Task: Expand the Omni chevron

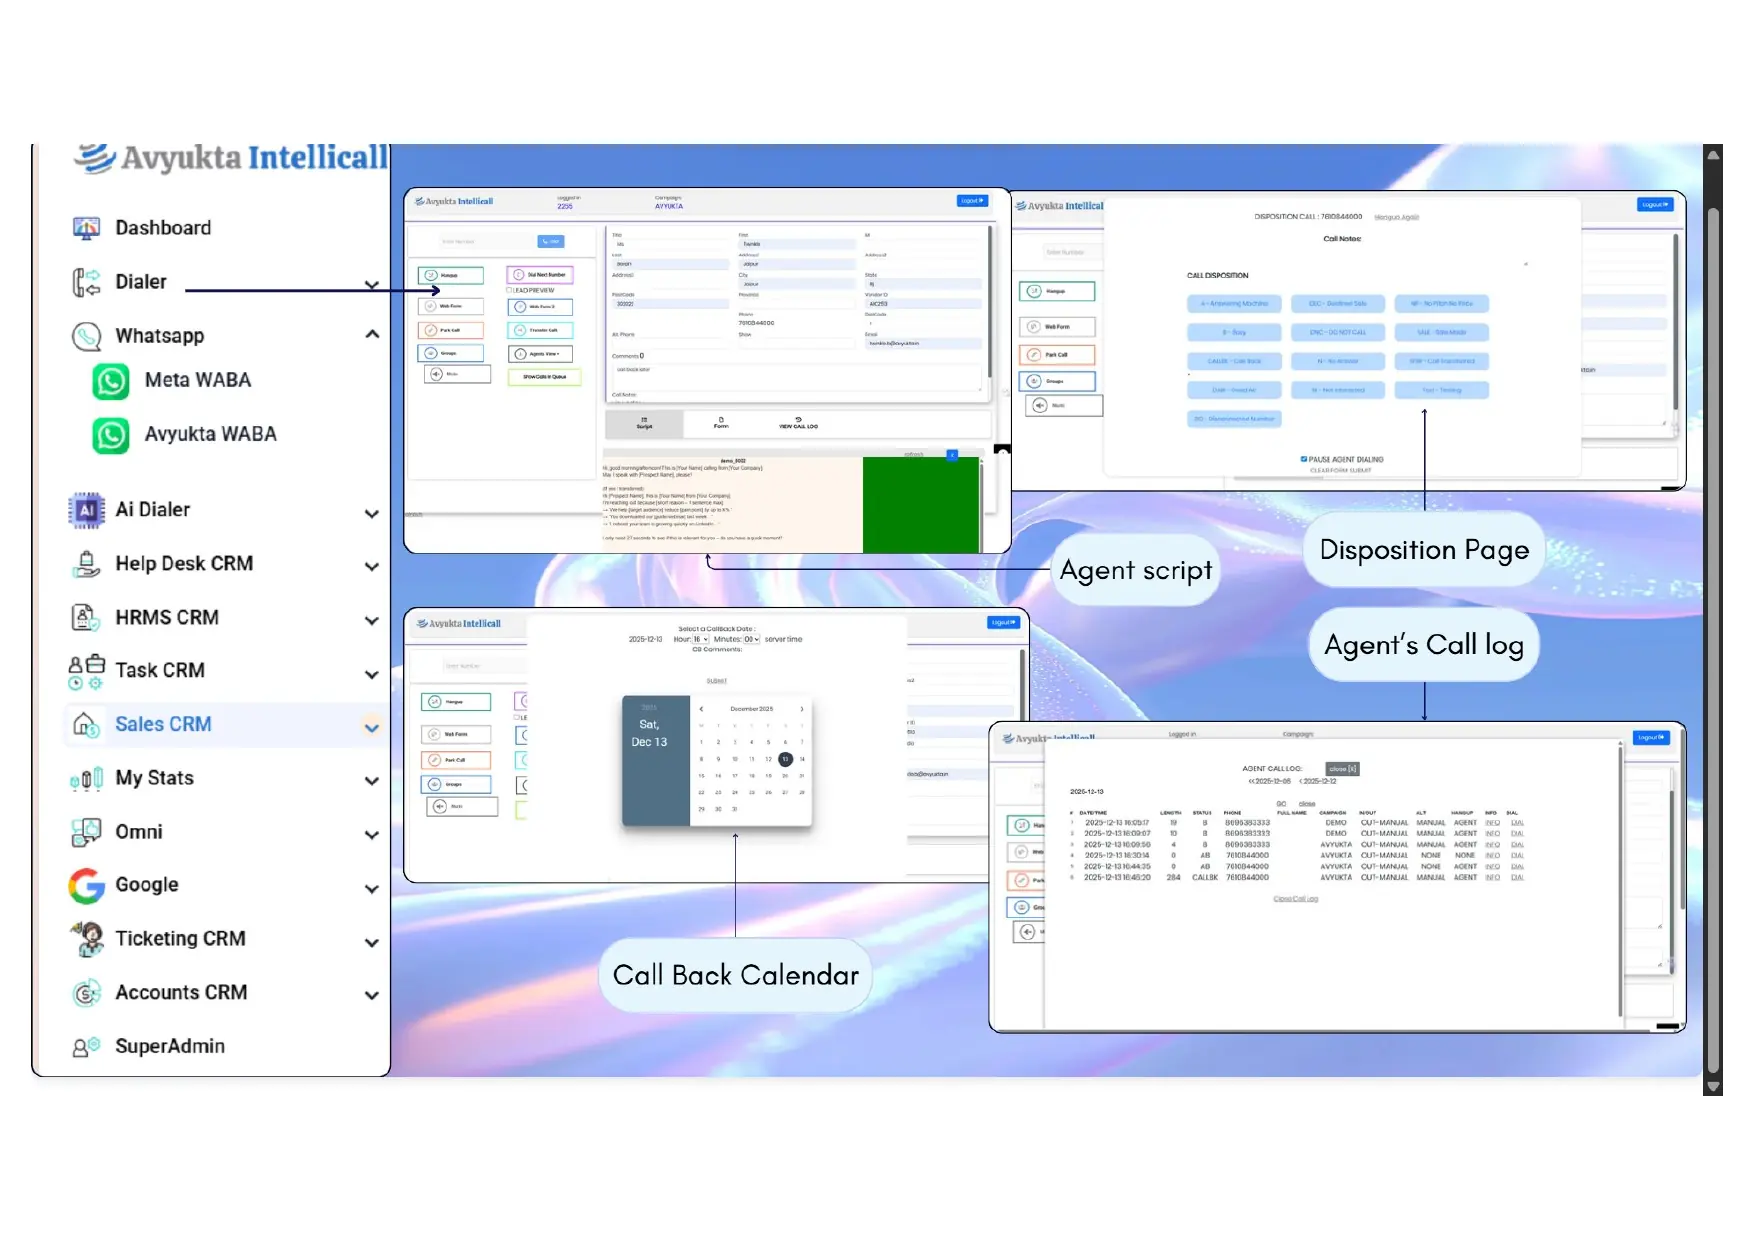Action: pyautogui.click(x=372, y=835)
